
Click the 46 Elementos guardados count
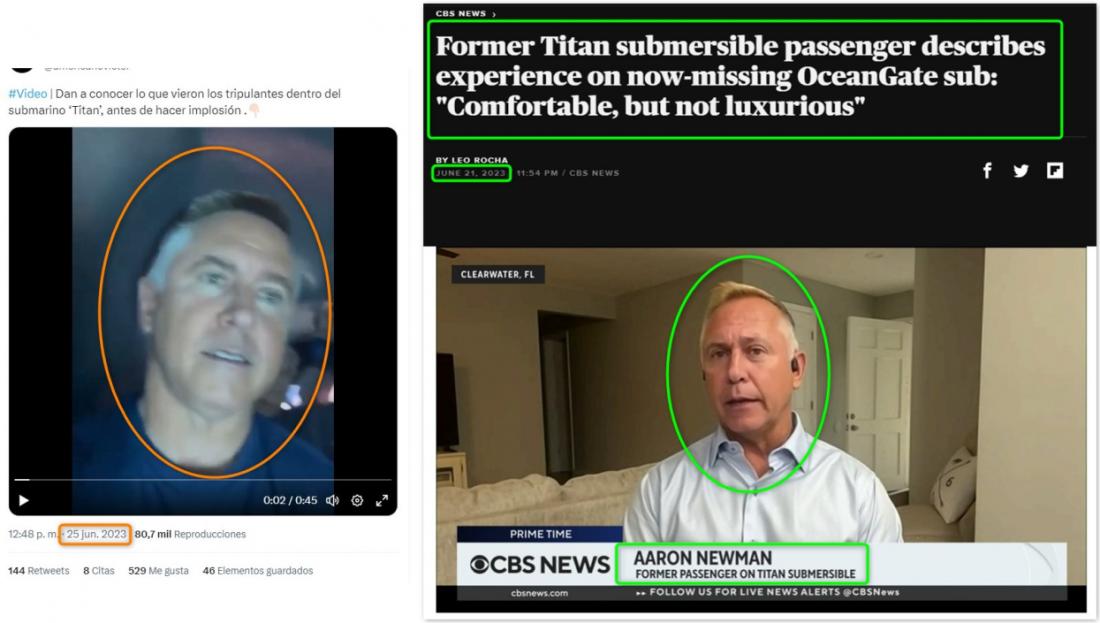coord(257,570)
